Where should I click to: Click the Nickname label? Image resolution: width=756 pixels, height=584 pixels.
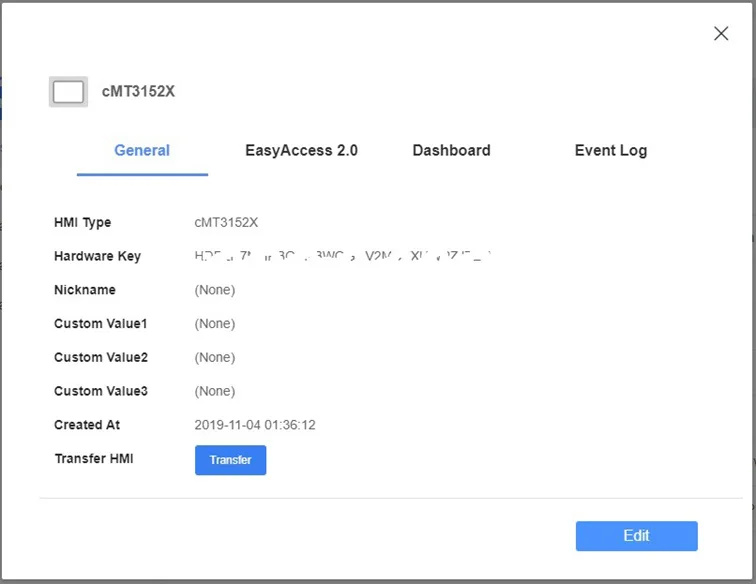pyautogui.click(x=85, y=290)
